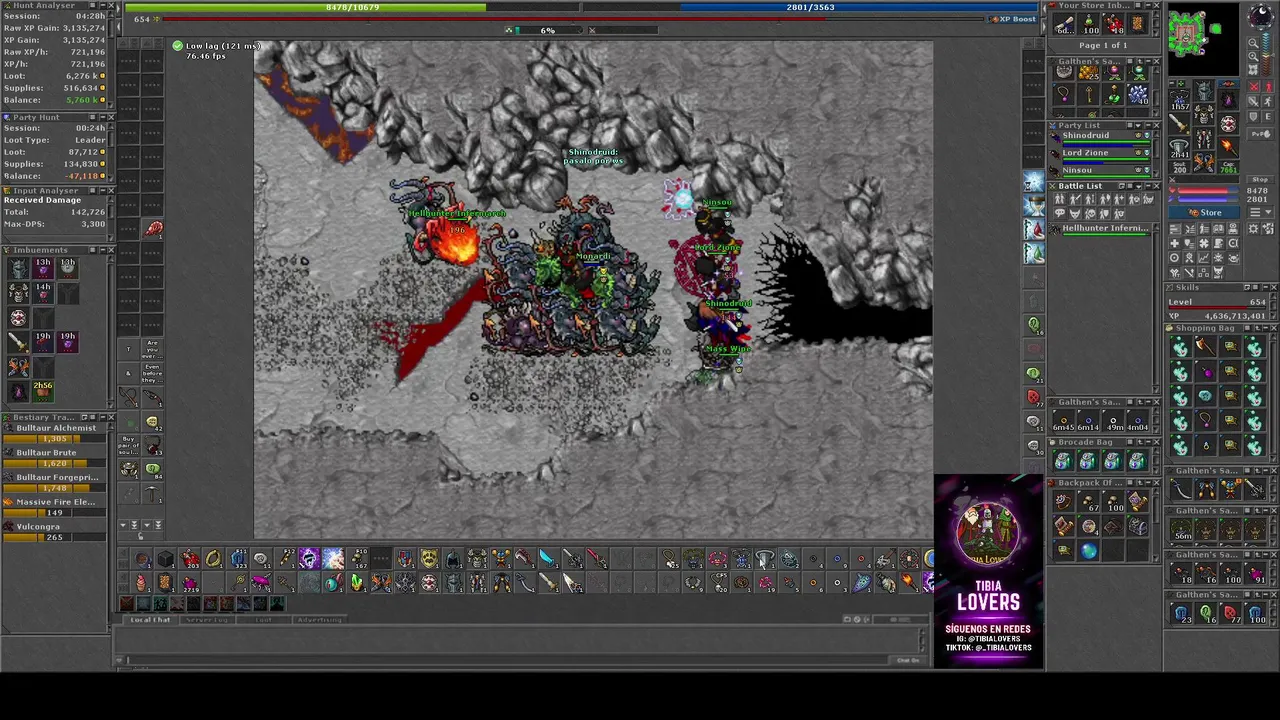The height and width of the screenshot is (720, 1280).
Task: Collapse the Bestiary Tracker panel
Action: pyautogui.click(x=103, y=417)
